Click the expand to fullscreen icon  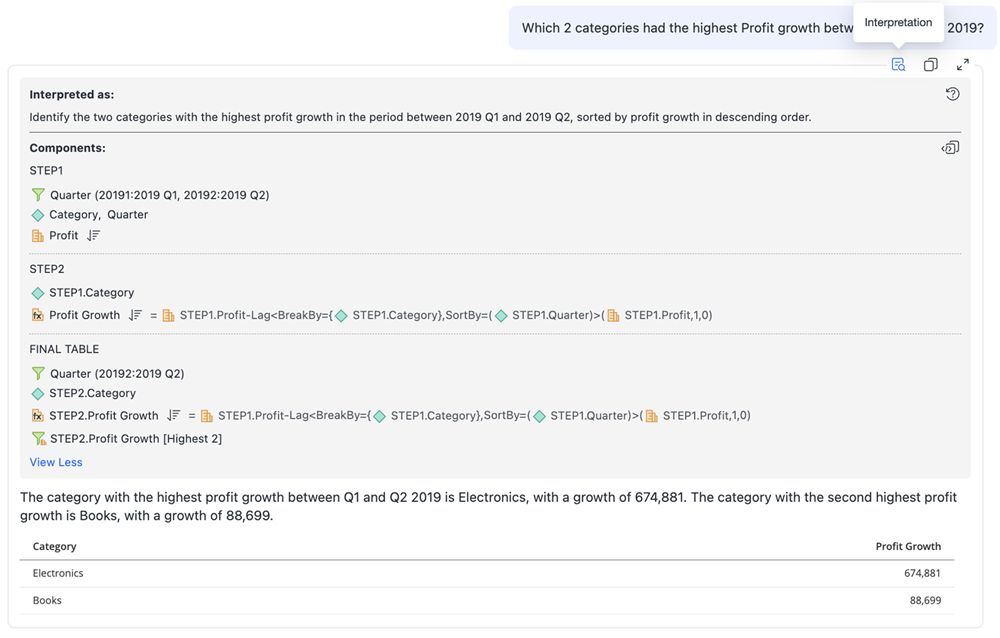coord(962,65)
